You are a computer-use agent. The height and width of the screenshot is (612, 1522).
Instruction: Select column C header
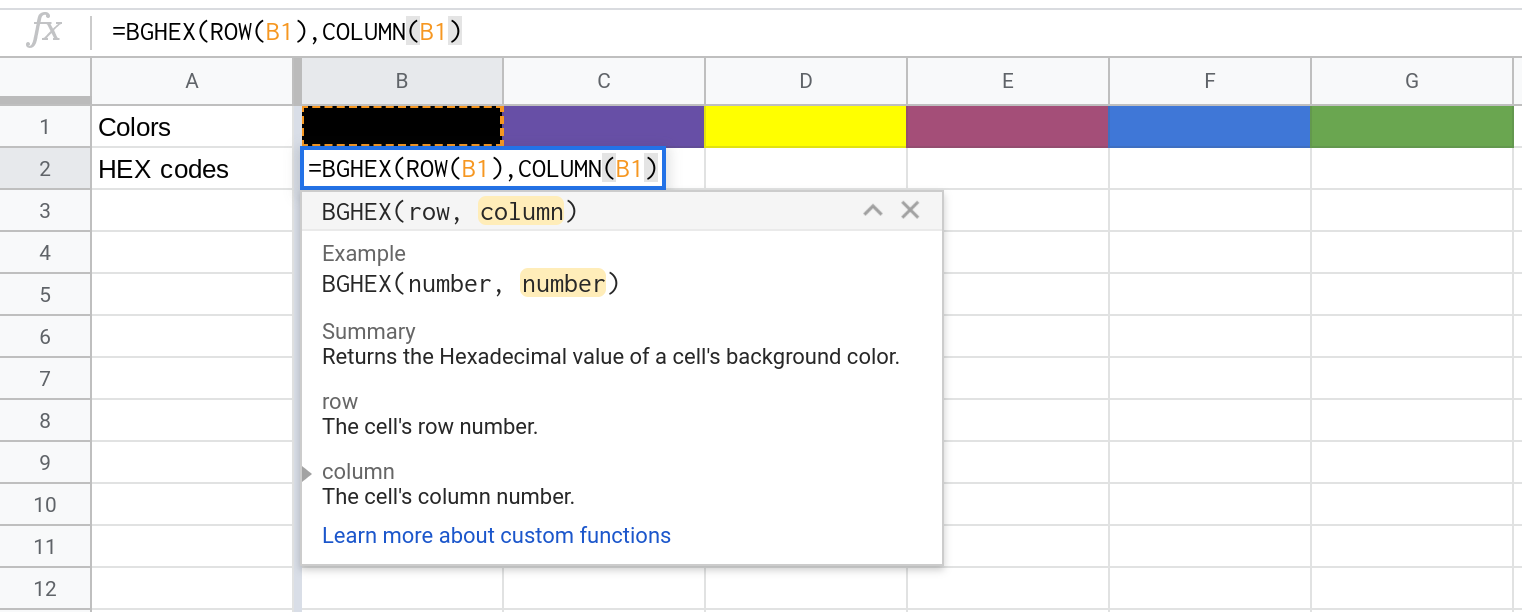click(x=604, y=81)
